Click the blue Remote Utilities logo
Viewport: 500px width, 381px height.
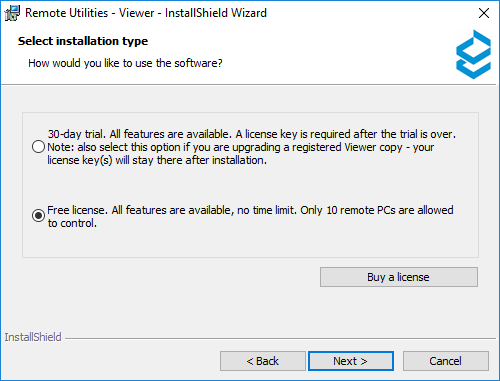(473, 54)
